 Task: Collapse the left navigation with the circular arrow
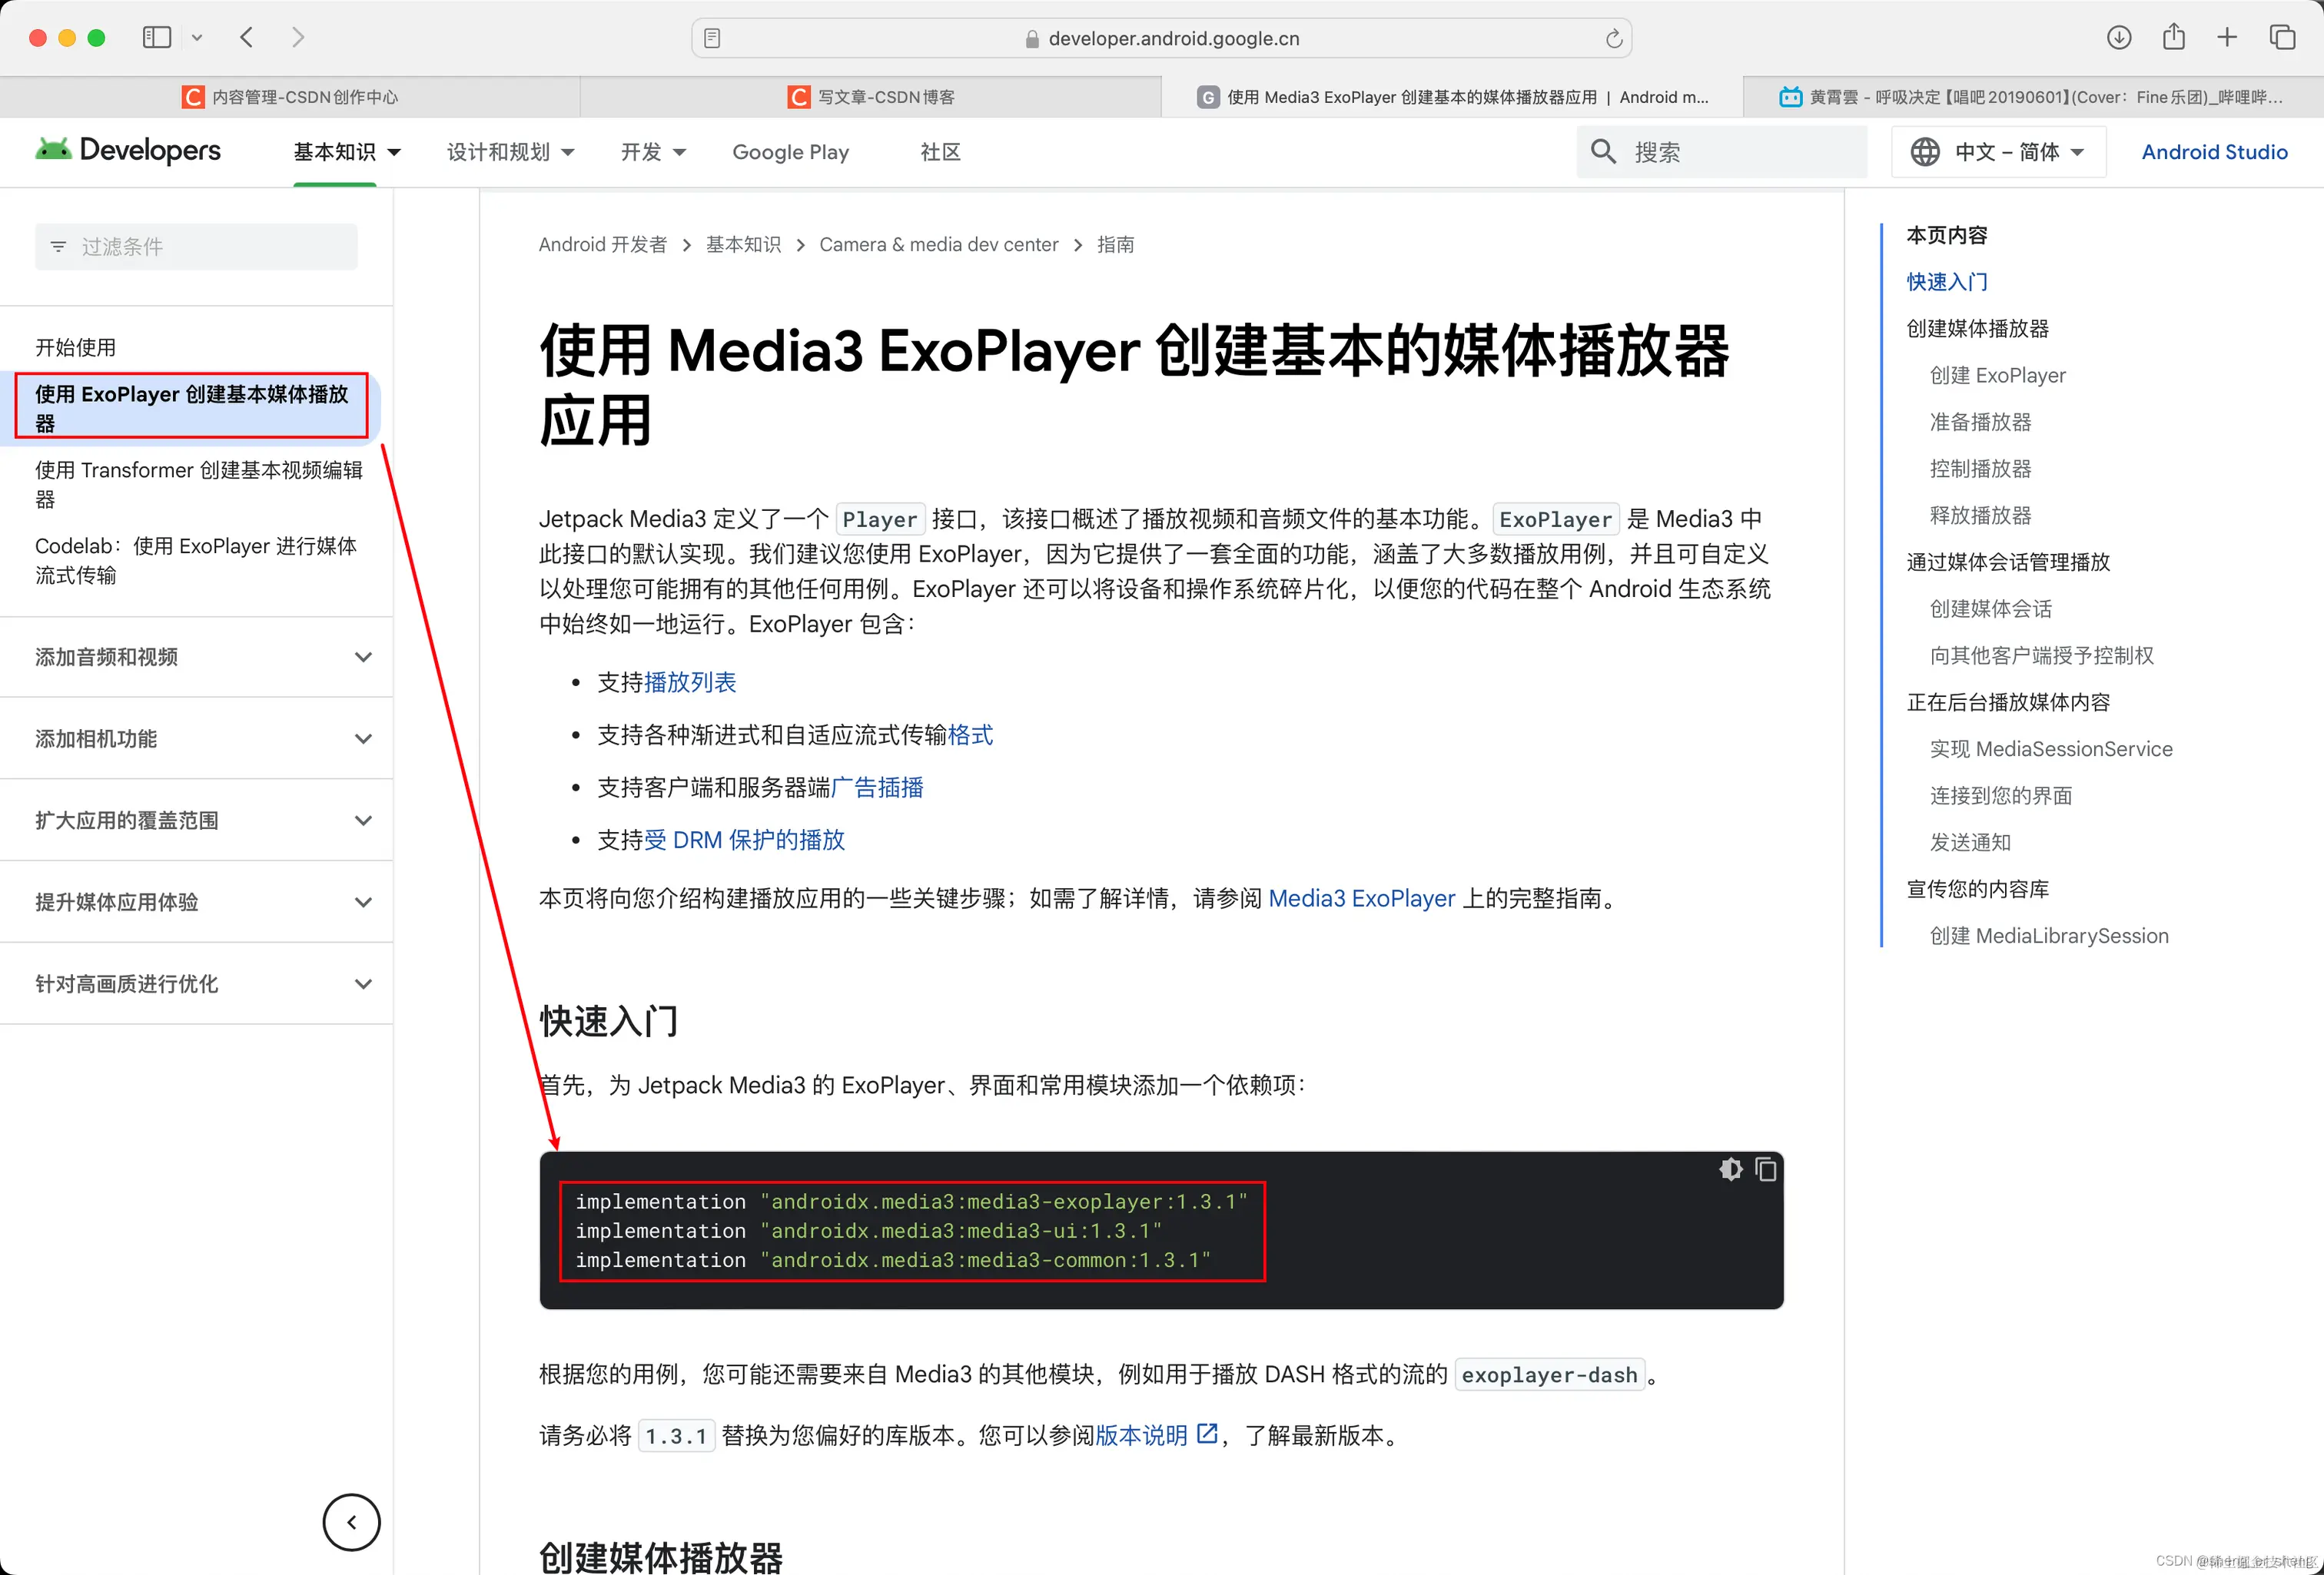coord(351,1522)
